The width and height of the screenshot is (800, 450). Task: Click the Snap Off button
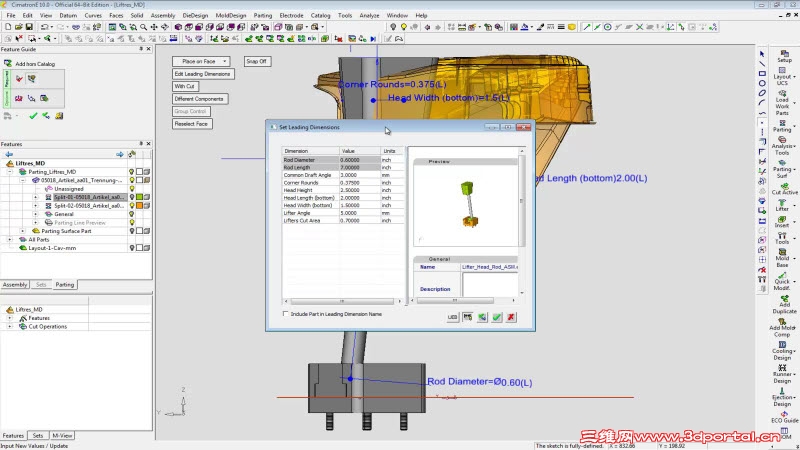[257, 61]
